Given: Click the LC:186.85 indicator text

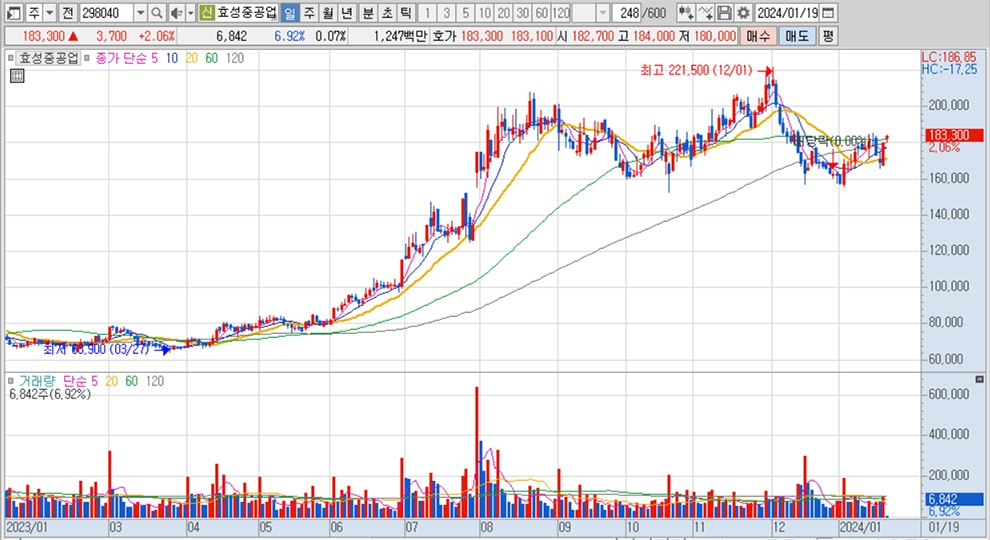Looking at the screenshot, I should (949, 57).
